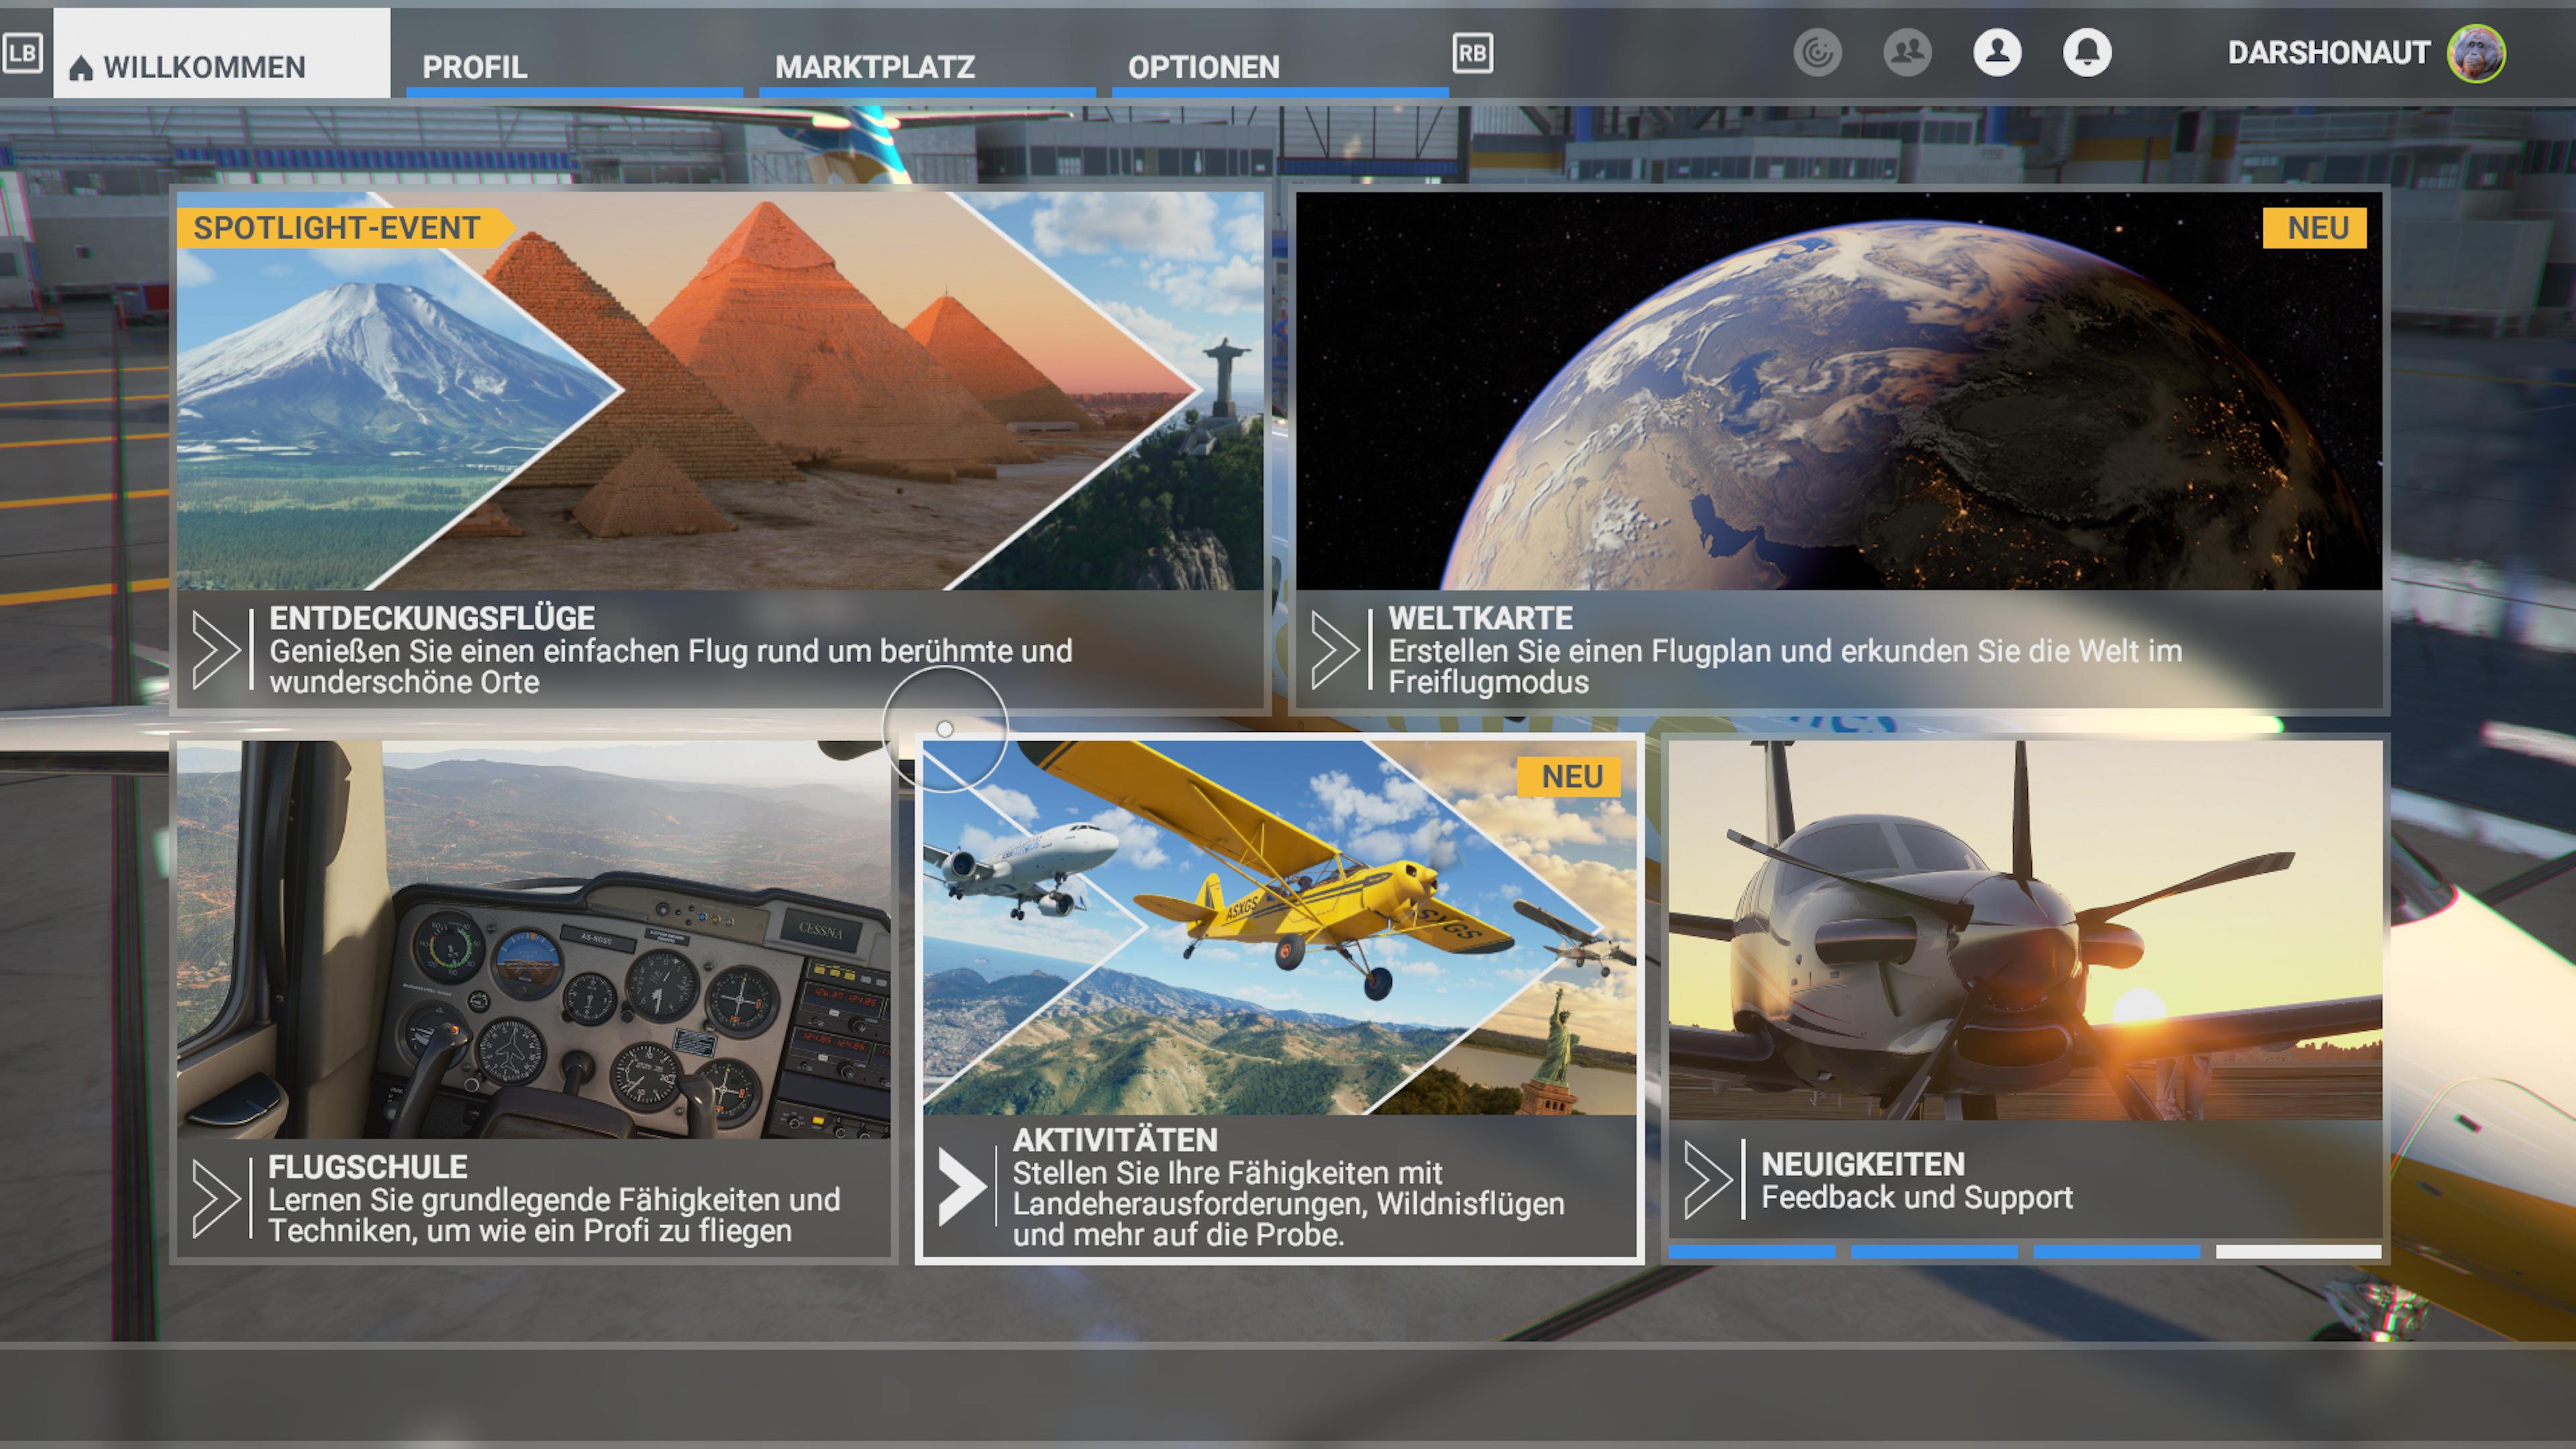Click the arrow icon beside Entdeckungsflüge
The image size is (2576, 1449).
coord(216,650)
